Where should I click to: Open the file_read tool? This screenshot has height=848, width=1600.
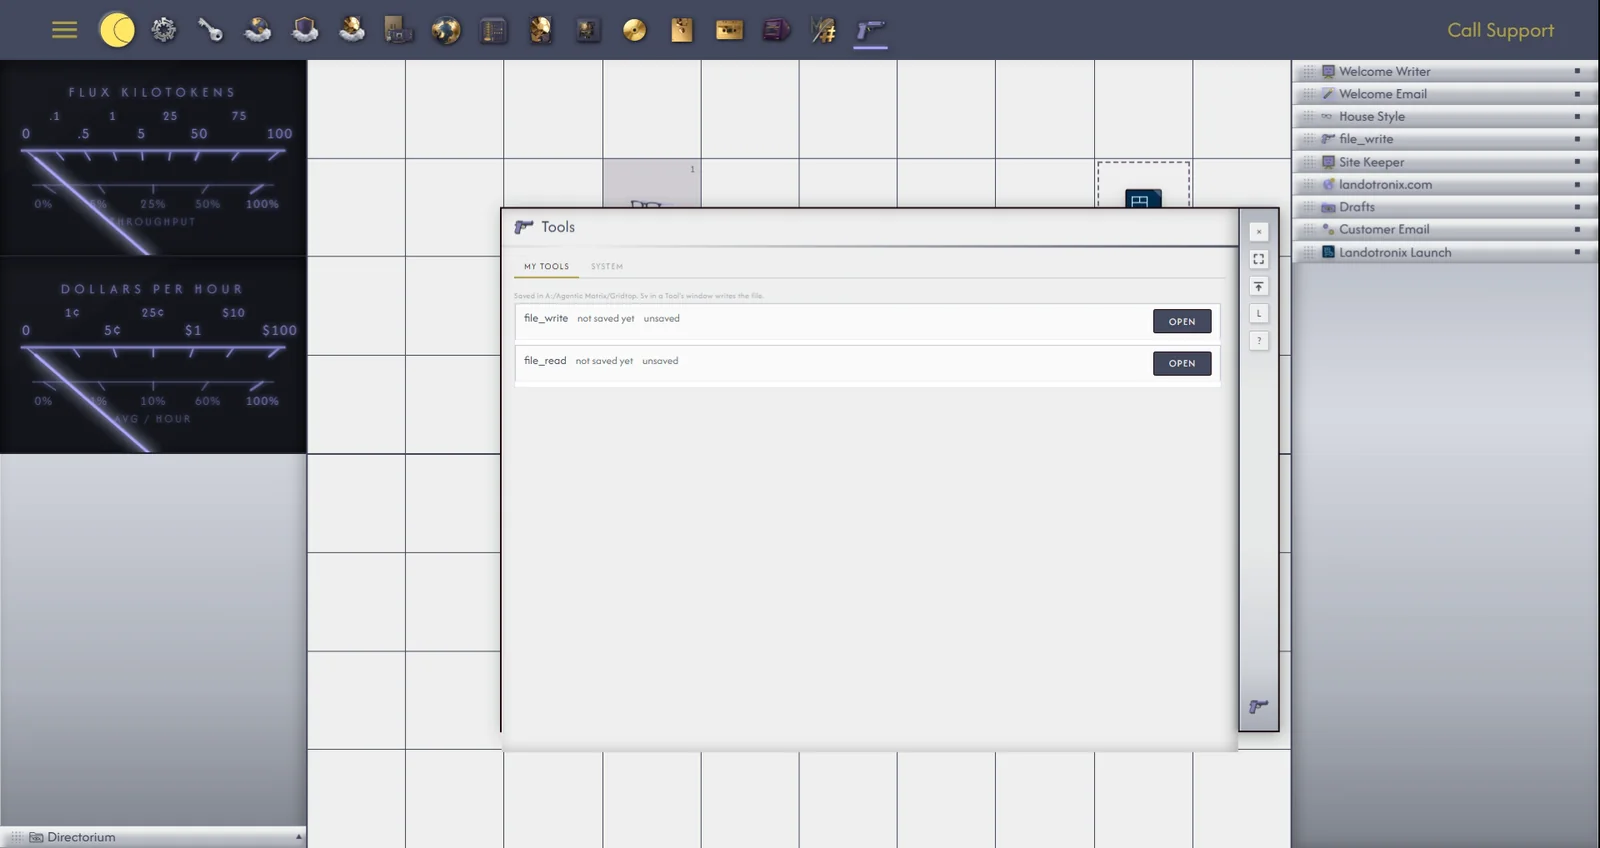tap(1182, 363)
